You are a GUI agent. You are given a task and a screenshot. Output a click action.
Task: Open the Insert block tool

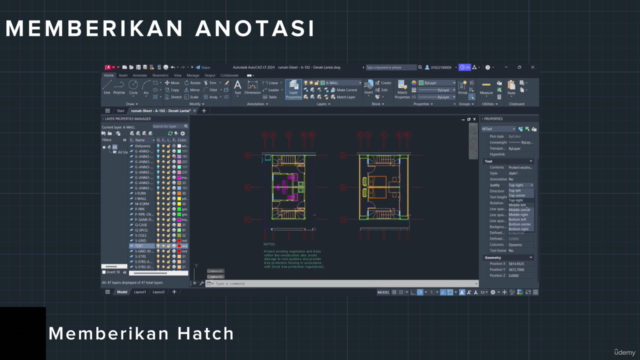tap(369, 87)
